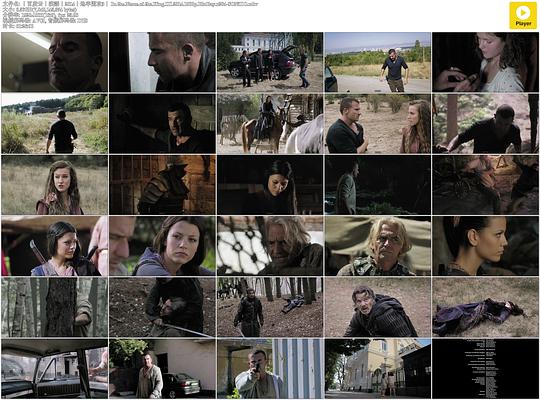Image resolution: width=540 pixels, height=400 pixels.
Task: Select thumbnail of person hiding behind tree
Action: tap(54, 307)
